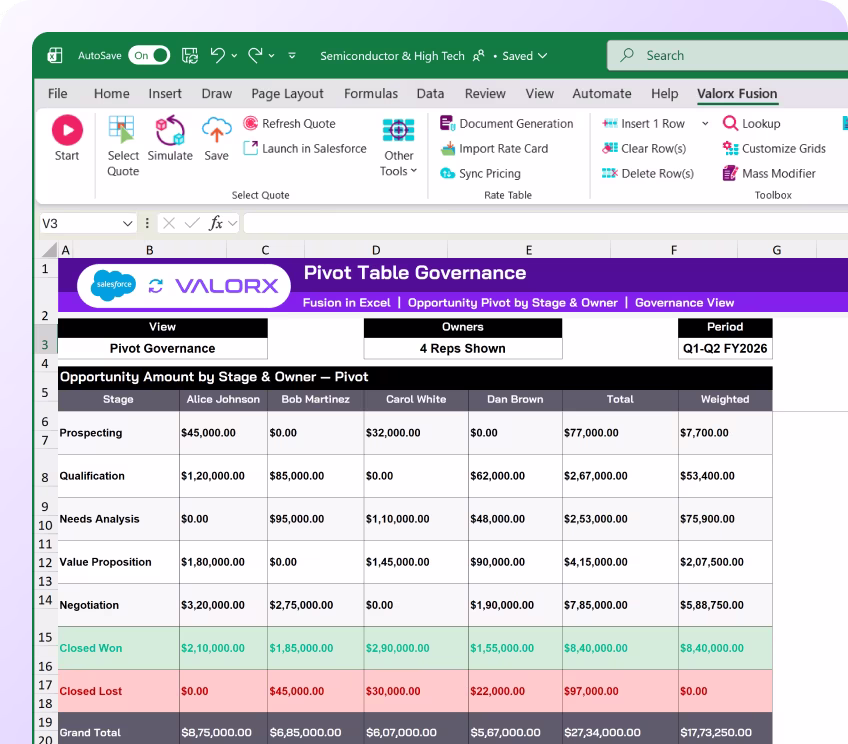Open Customize Quick Access Toolbar dropdown
Screen dimensions: 848x744
pyautogui.click(x=292, y=56)
